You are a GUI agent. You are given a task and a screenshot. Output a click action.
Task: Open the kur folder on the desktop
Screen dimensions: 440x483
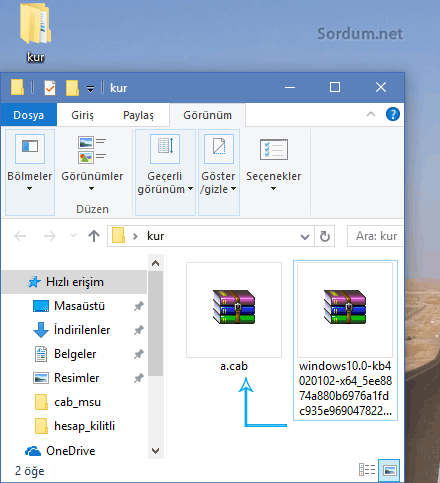tap(35, 33)
